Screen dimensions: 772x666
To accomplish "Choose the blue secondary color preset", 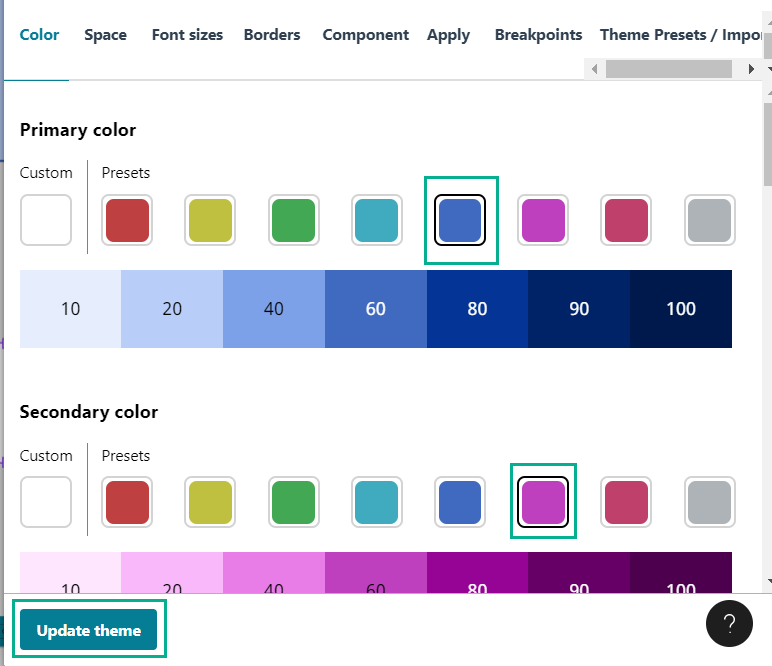I will pos(460,502).
